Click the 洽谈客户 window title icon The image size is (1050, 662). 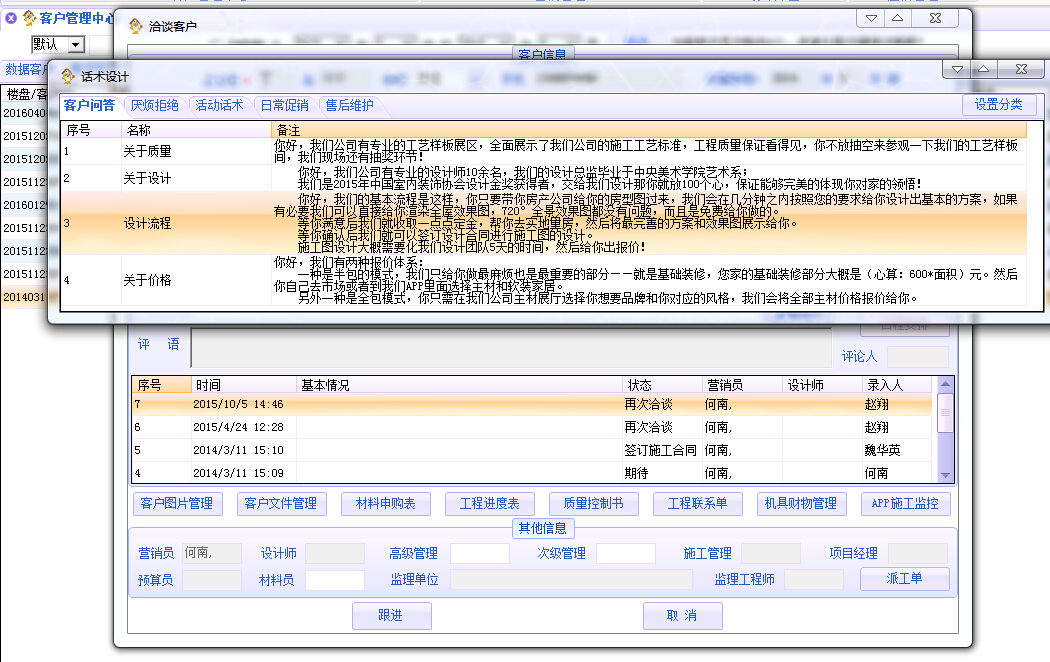(135, 26)
